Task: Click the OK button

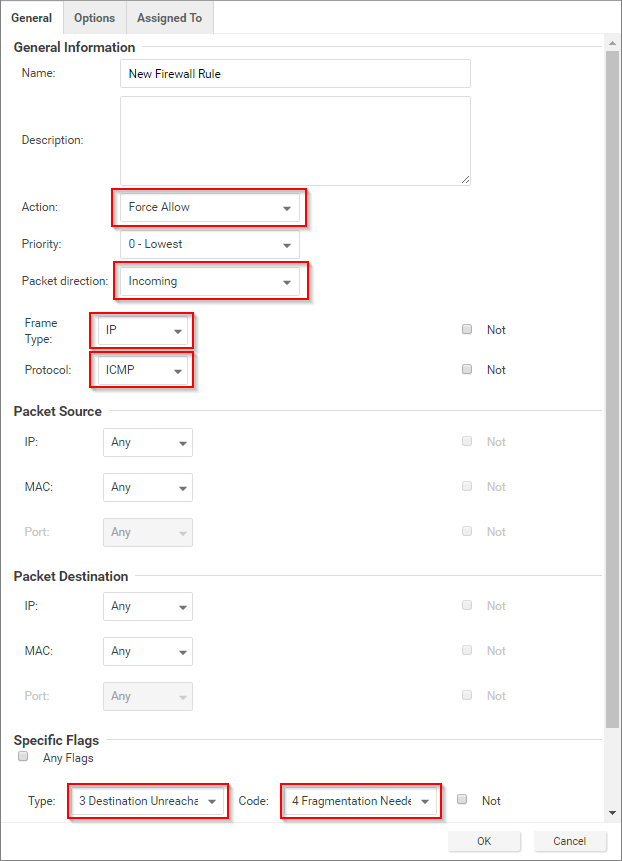Action: click(x=484, y=841)
